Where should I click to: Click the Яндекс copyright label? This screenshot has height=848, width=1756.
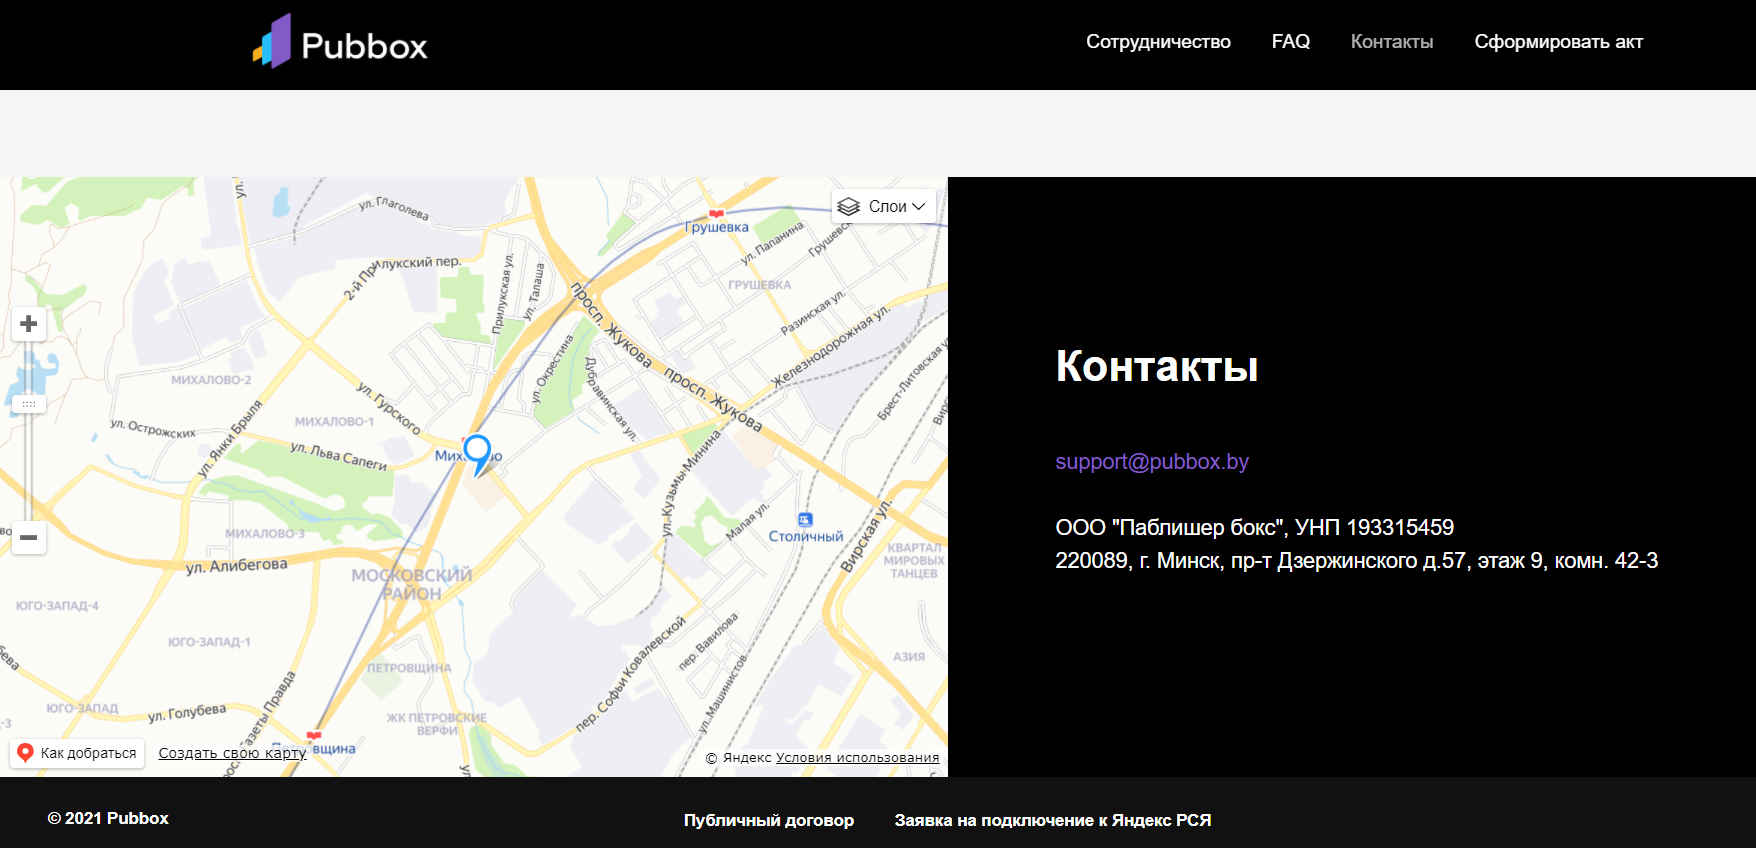point(739,758)
